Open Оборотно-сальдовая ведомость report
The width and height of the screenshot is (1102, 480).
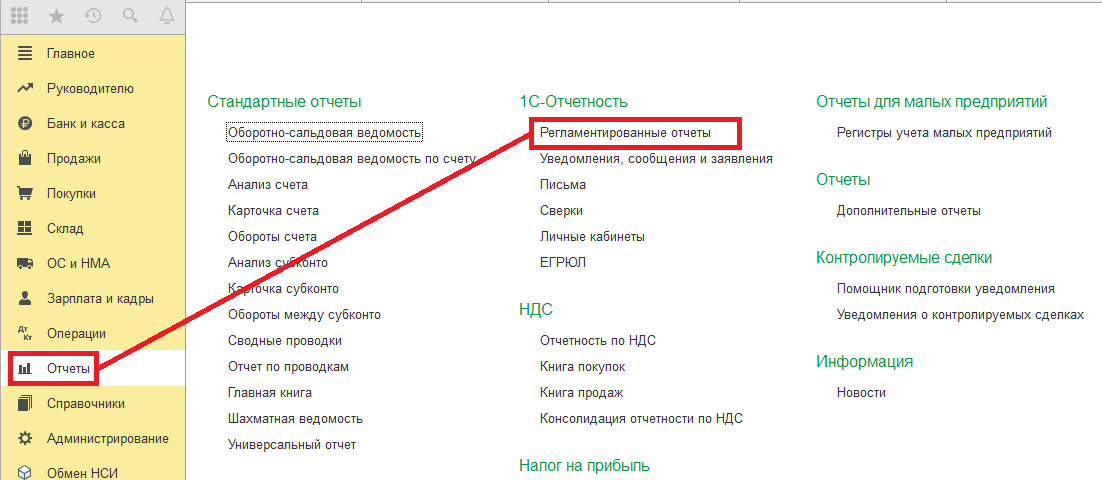click(x=325, y=132)
